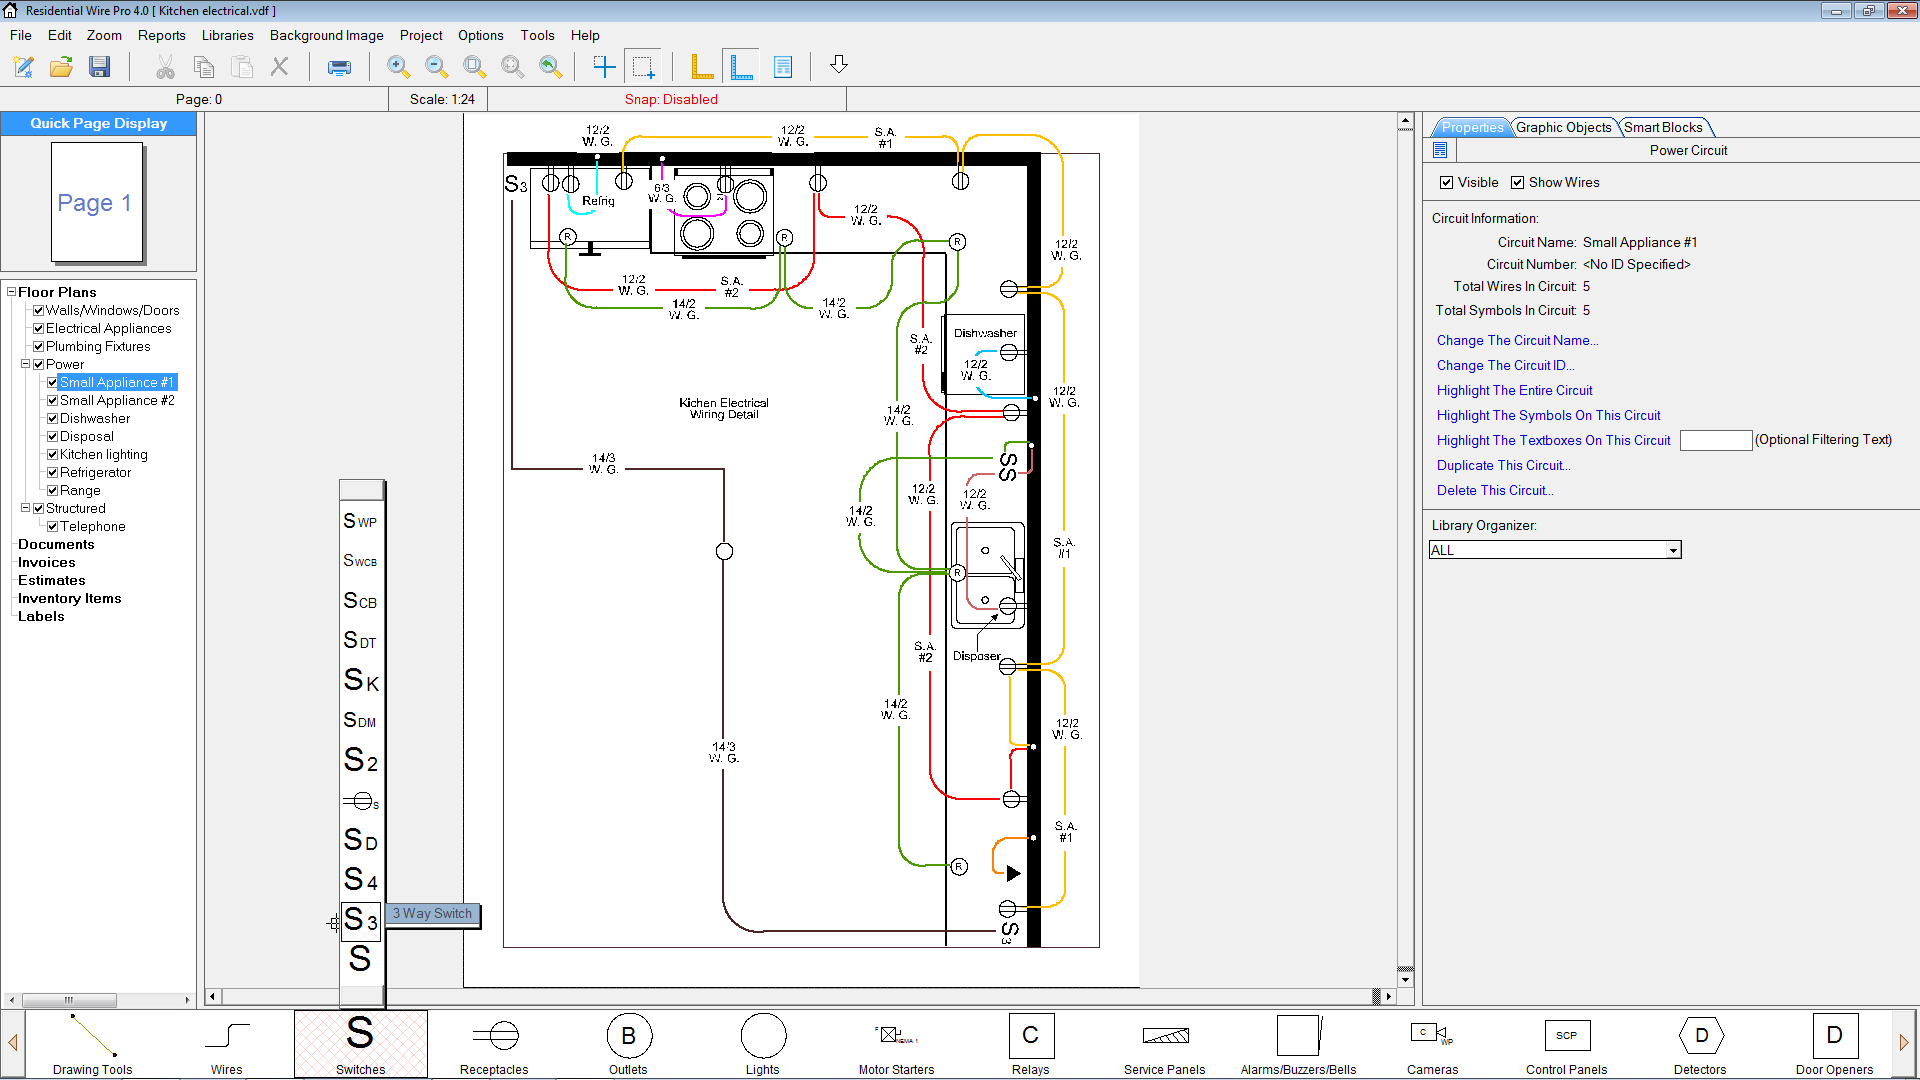Screen dimensions: 1920x1080
Task: Select the SDM dimmer switch symbol
Action: click(x=360, y=720)
